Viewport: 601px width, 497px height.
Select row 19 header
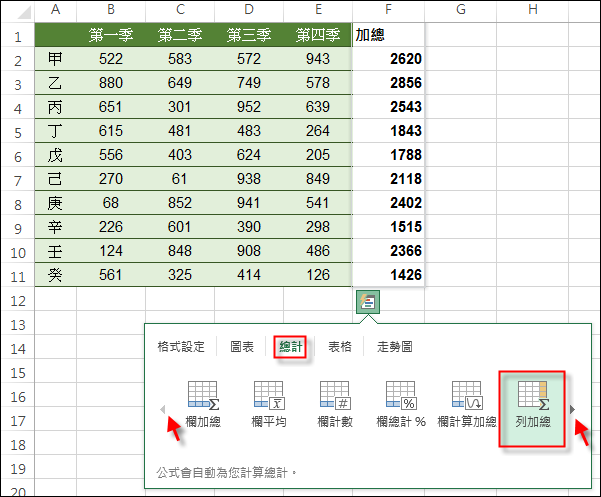tap(18, 467)
